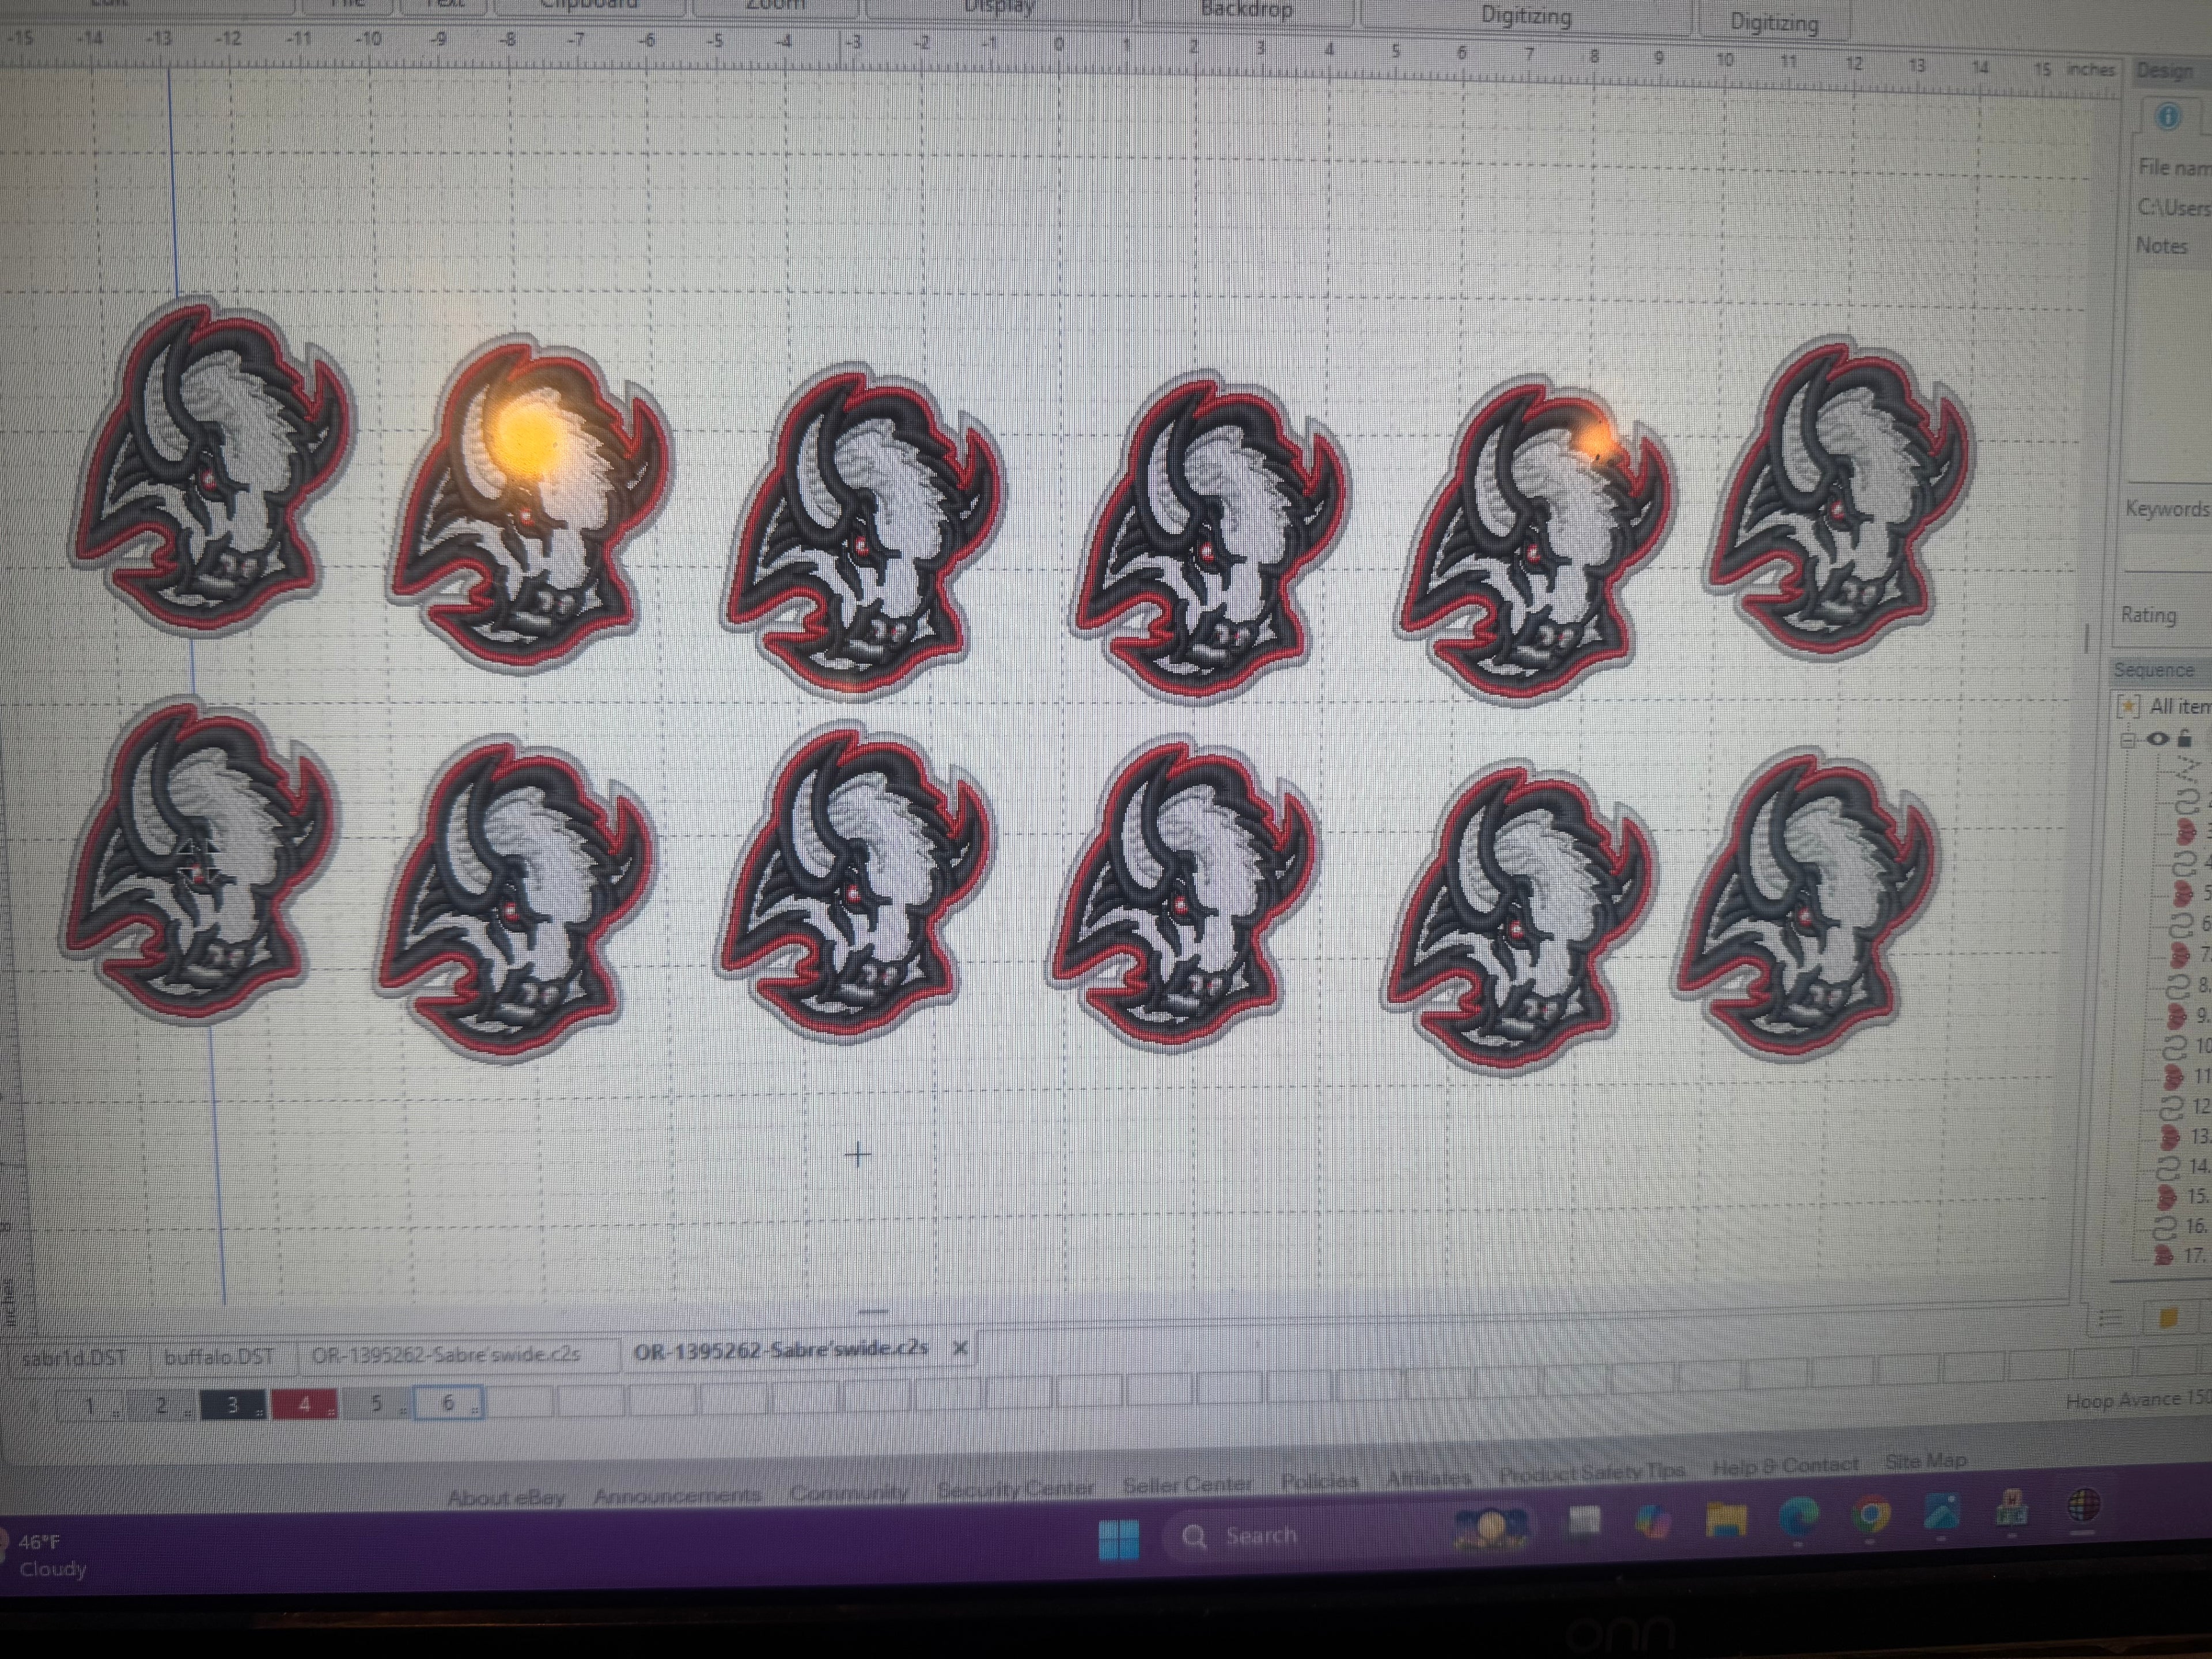Open Product Safety Tips link
The width and height of the screenshot is (2212, 1659).
[1592, 1472]
